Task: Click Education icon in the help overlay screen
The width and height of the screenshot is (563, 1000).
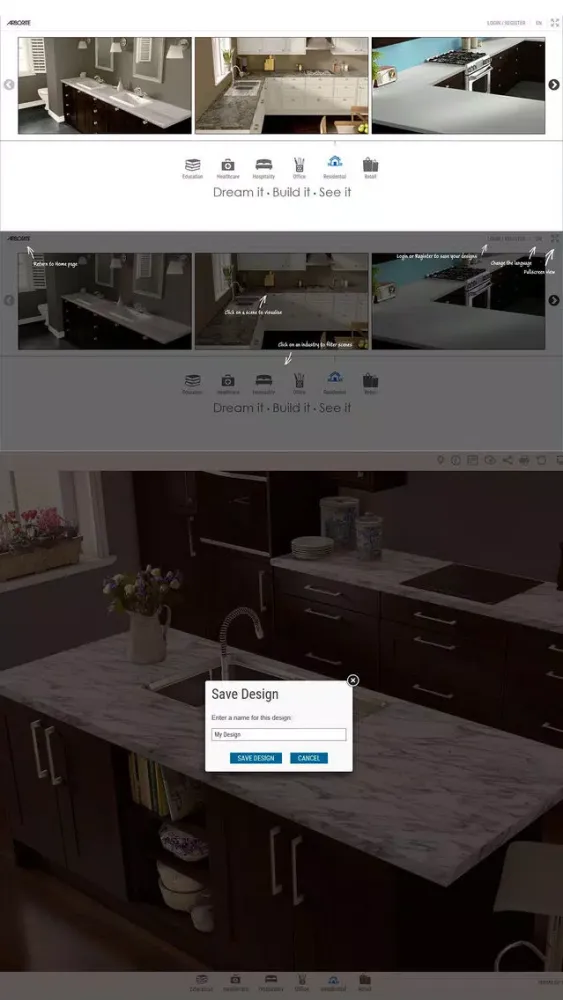Action: click(193, 381)
